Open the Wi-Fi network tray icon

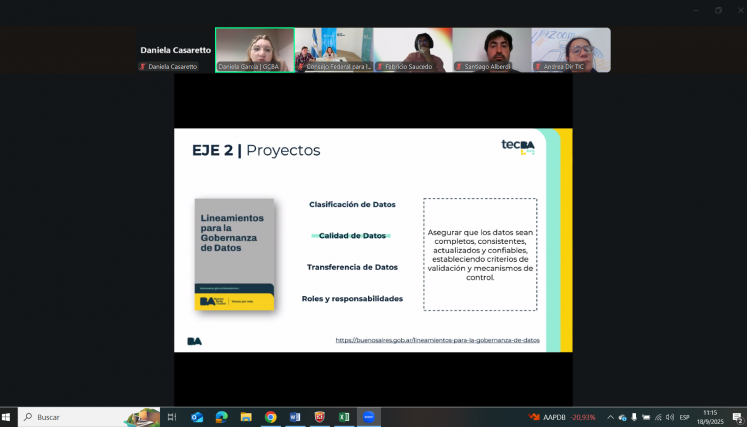click(x=658, y=417)
